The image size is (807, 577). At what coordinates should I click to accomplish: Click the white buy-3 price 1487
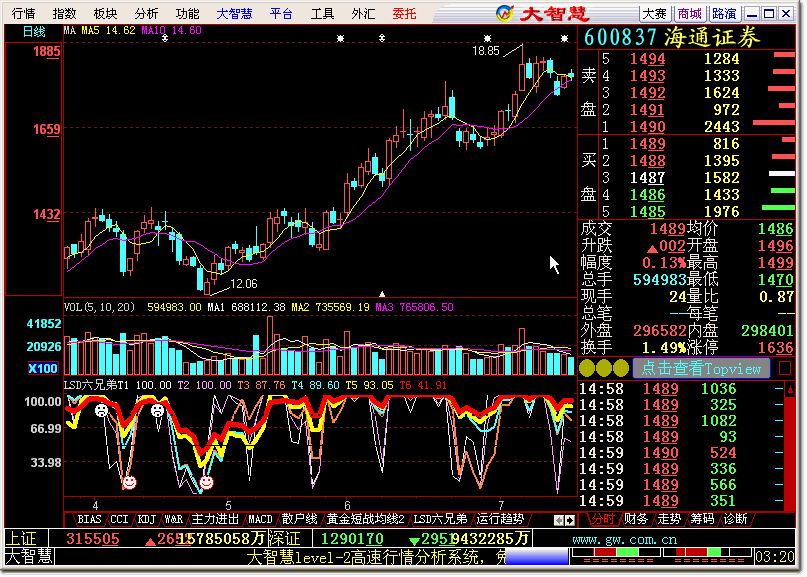(x=647, y=178)
